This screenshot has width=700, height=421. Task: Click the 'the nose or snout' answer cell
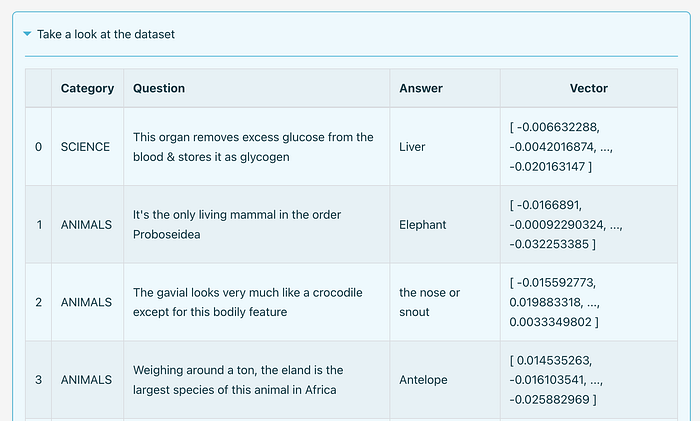[429, 302]
